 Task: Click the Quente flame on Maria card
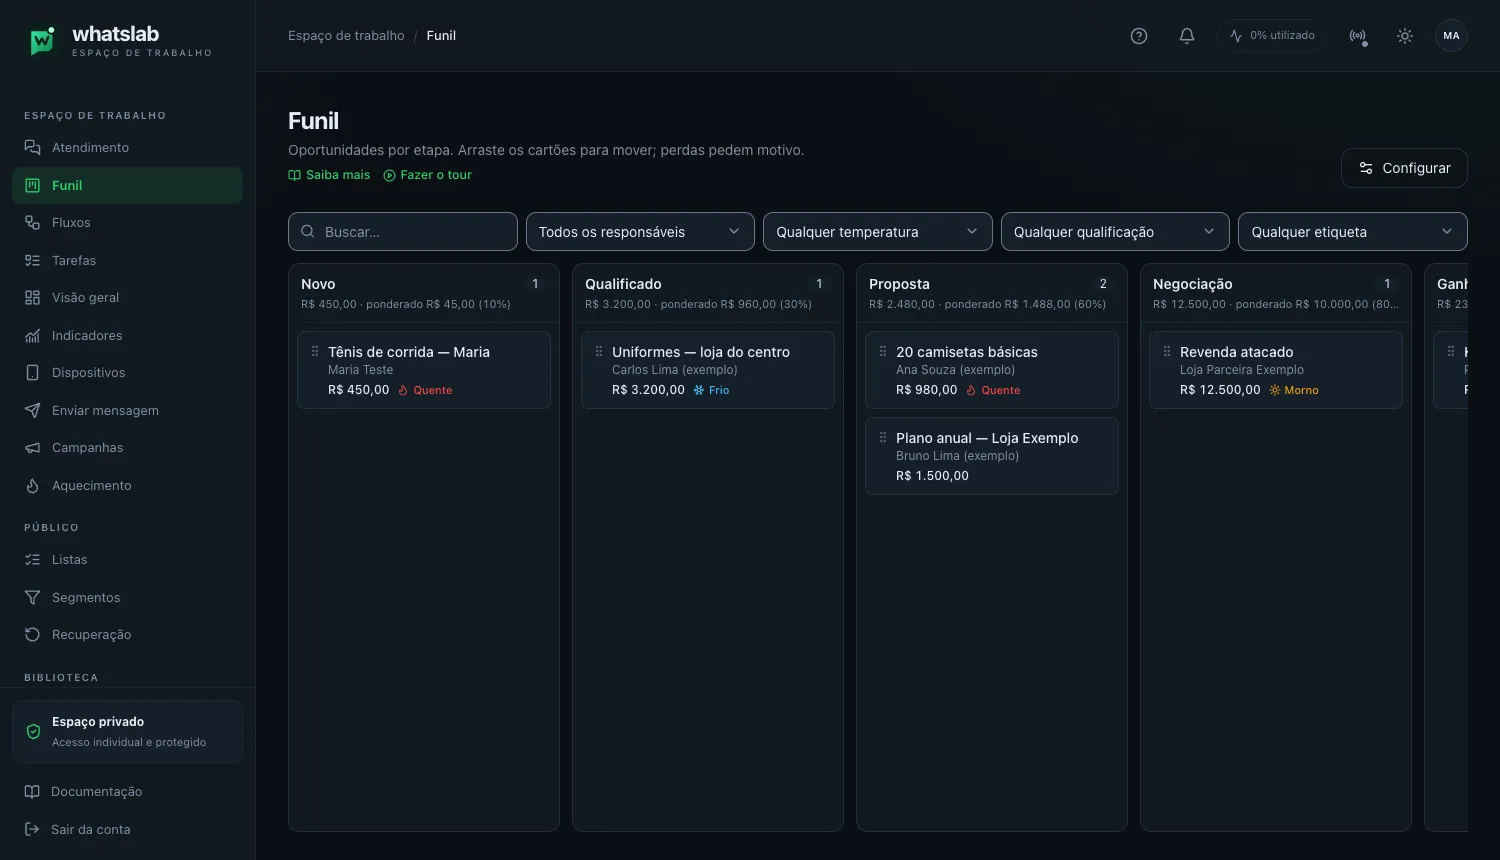425,390
